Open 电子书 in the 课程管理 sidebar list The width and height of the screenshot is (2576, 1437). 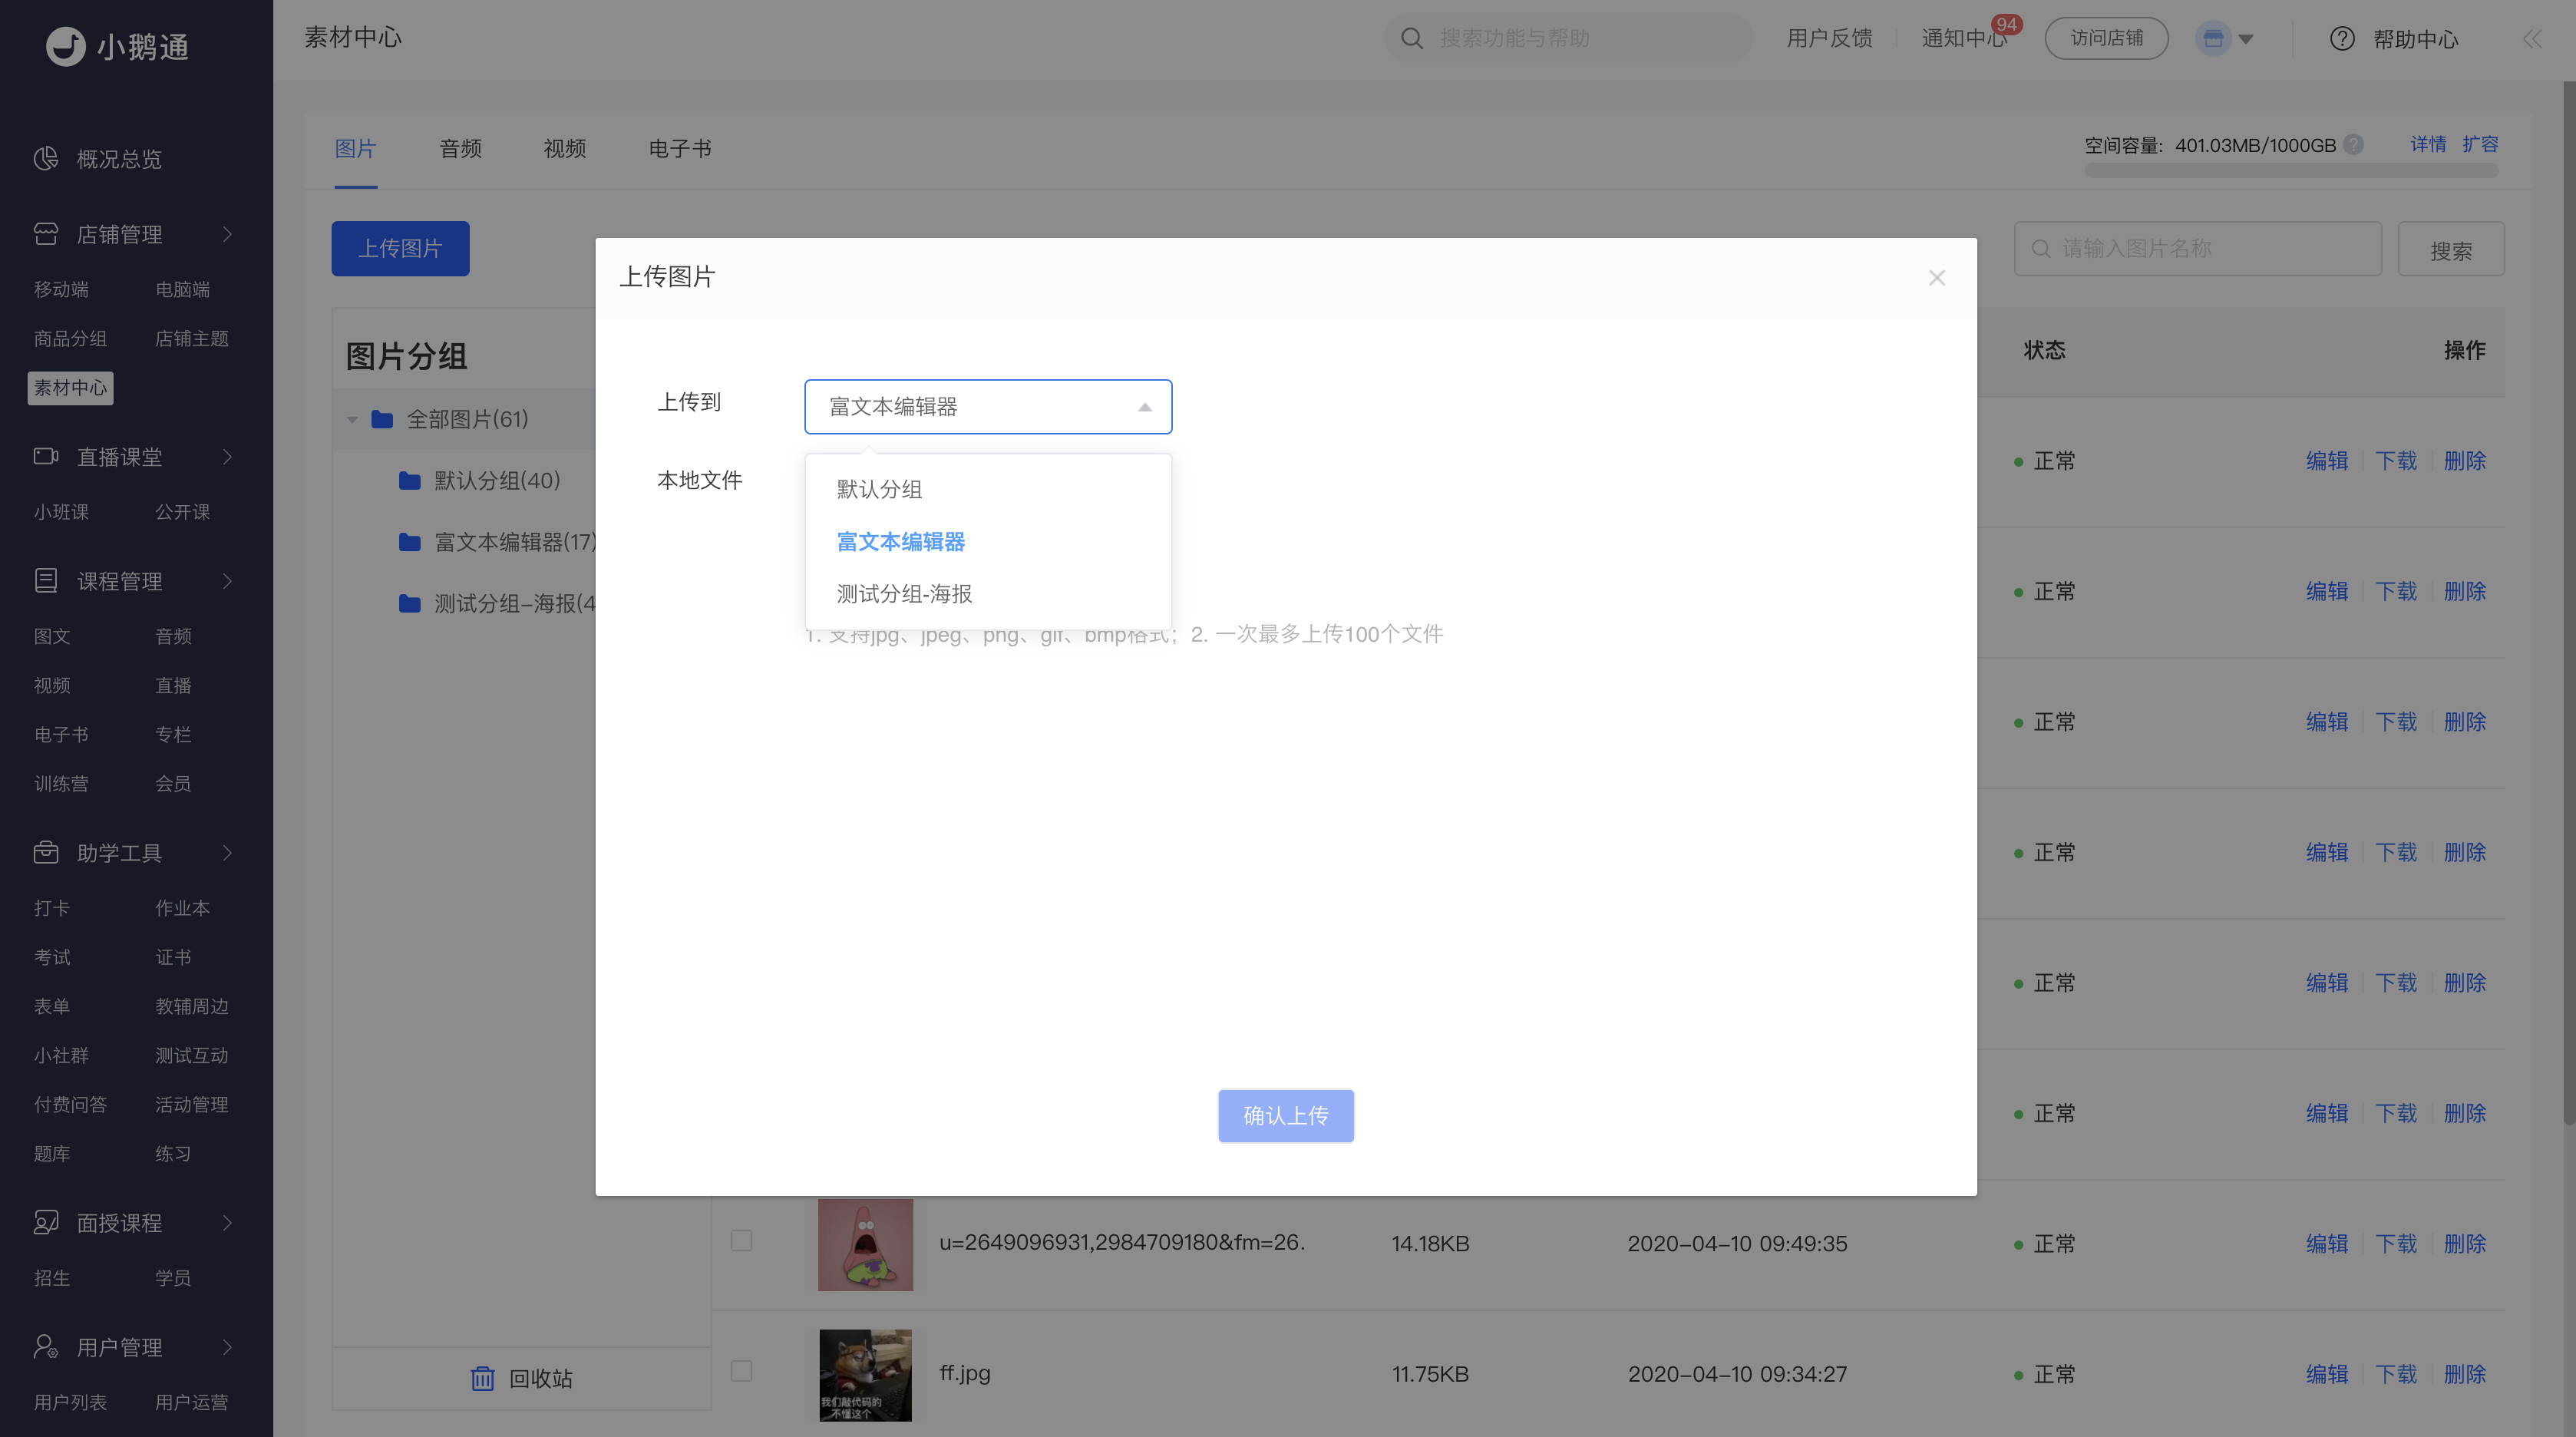pos(61,735)
